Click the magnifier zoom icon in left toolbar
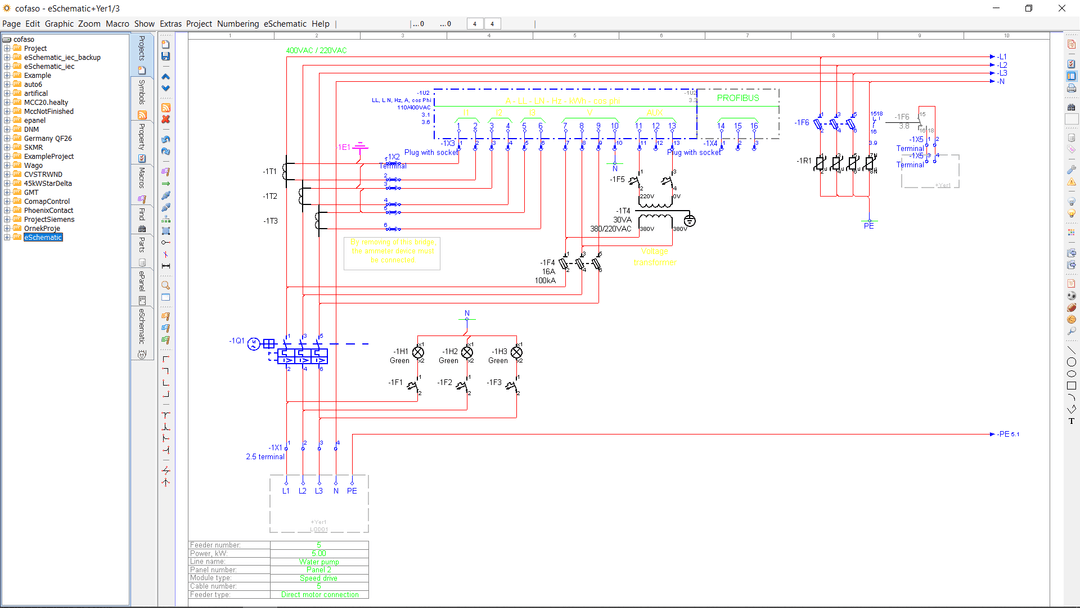Viewport: 1080px width, 608px height. click(x=165, y=285)
